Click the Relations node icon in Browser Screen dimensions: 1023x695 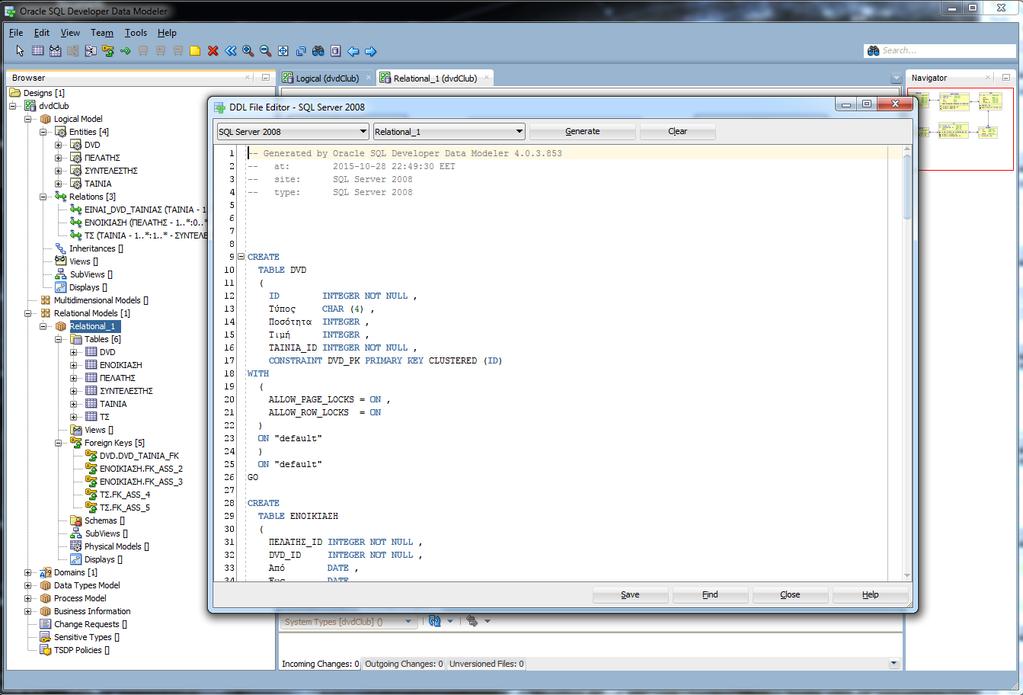click(61, 196)
